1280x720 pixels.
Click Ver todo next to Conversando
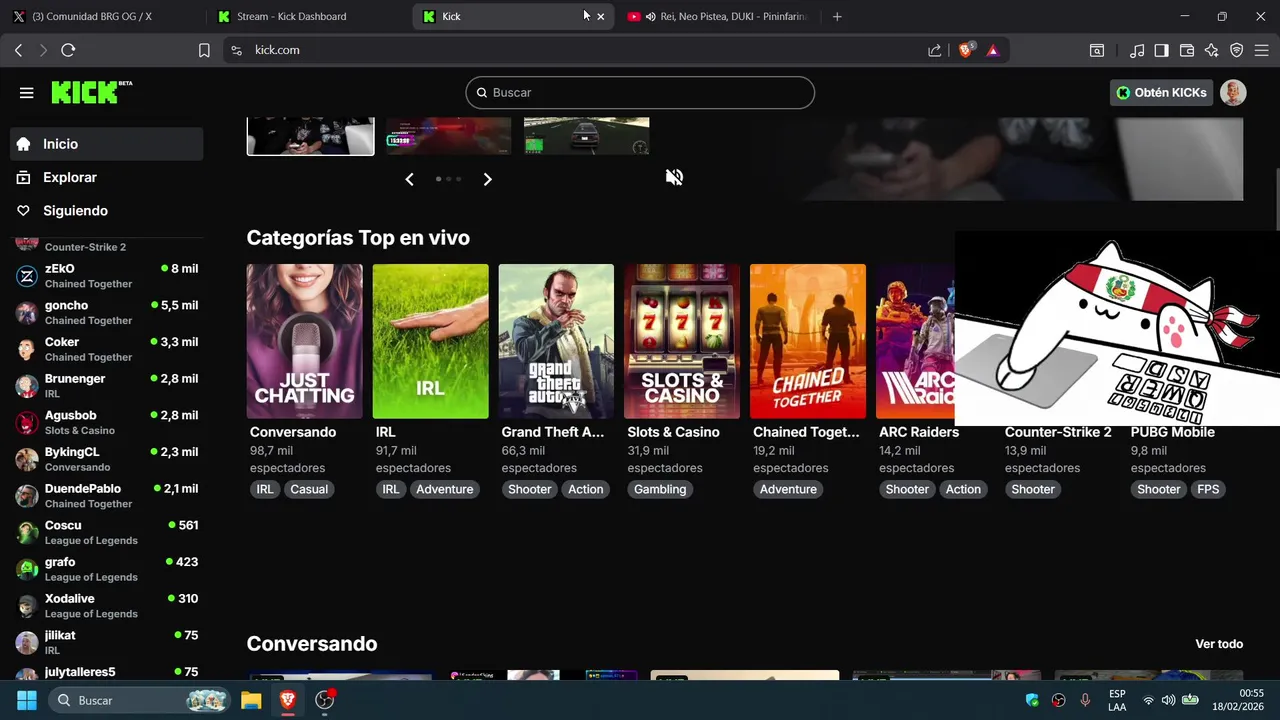pyautogui.click(x=1219, y=644)
